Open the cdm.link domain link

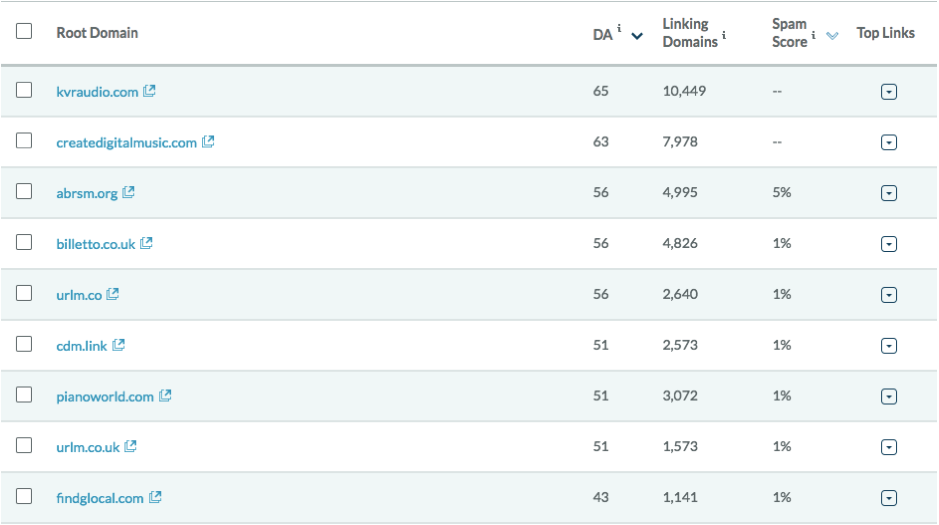tap(80, 345)
